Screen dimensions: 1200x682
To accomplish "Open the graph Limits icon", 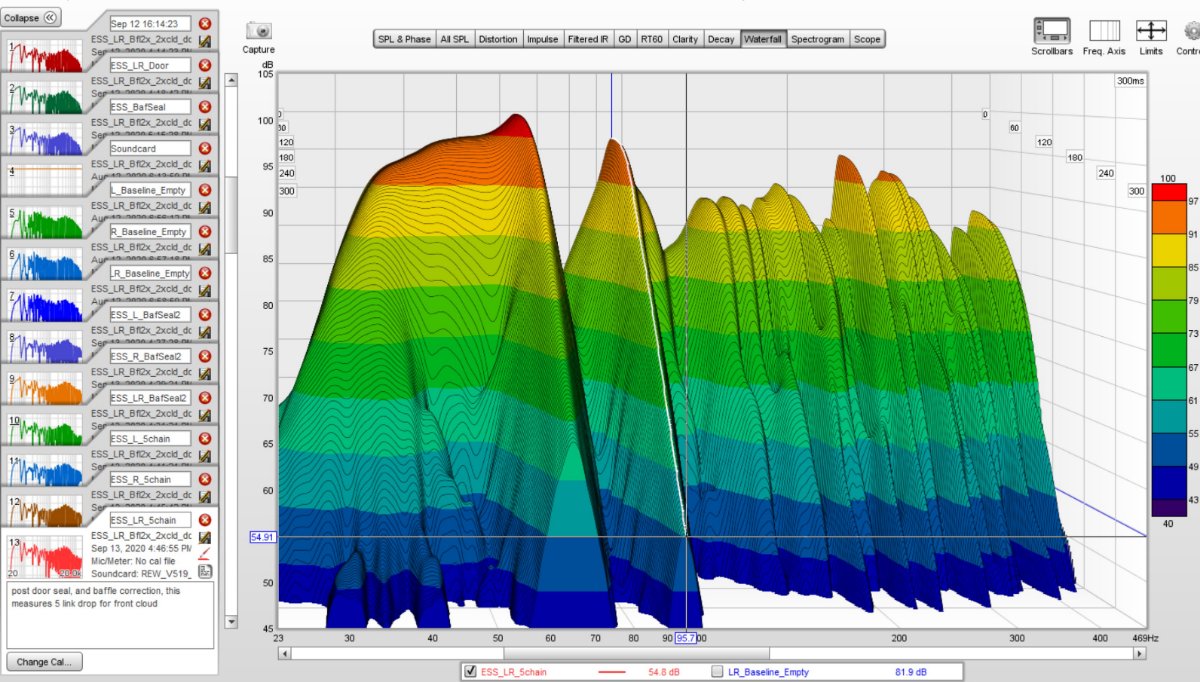I will pyautogui.click(x=1151, y=31).
